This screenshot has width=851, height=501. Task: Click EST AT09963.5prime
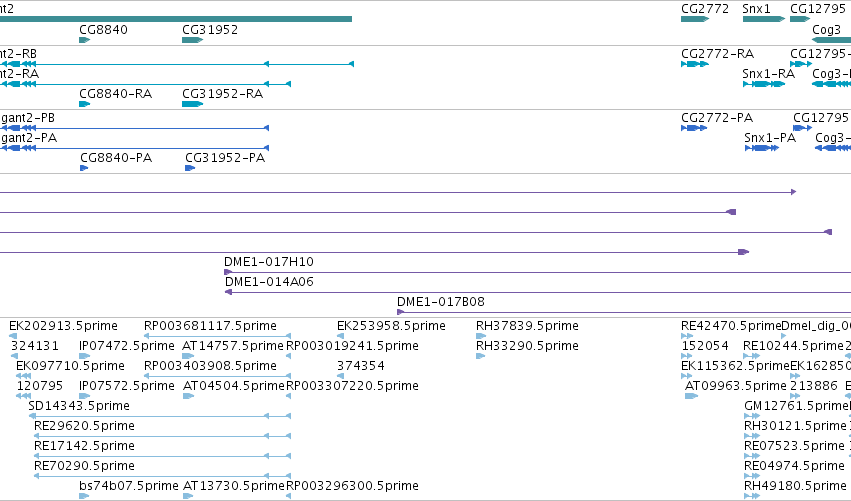pos(735,386)
